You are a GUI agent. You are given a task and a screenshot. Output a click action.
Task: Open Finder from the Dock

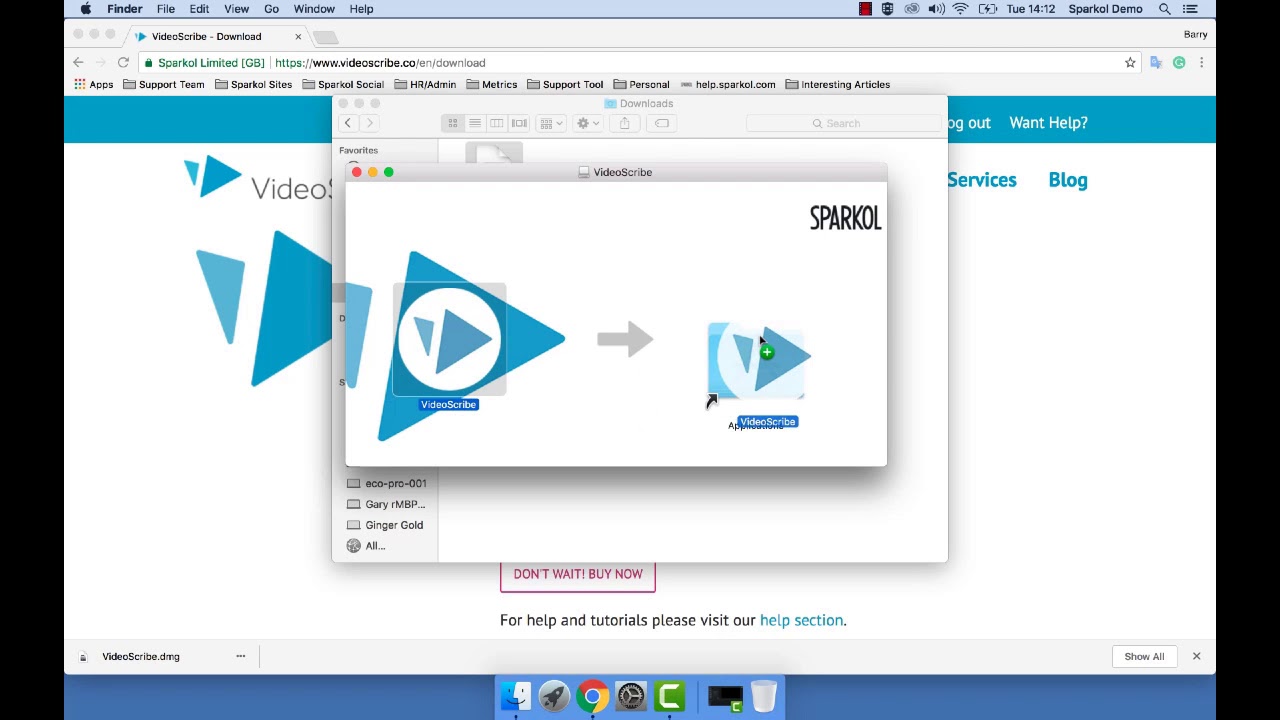pos(516,696)
